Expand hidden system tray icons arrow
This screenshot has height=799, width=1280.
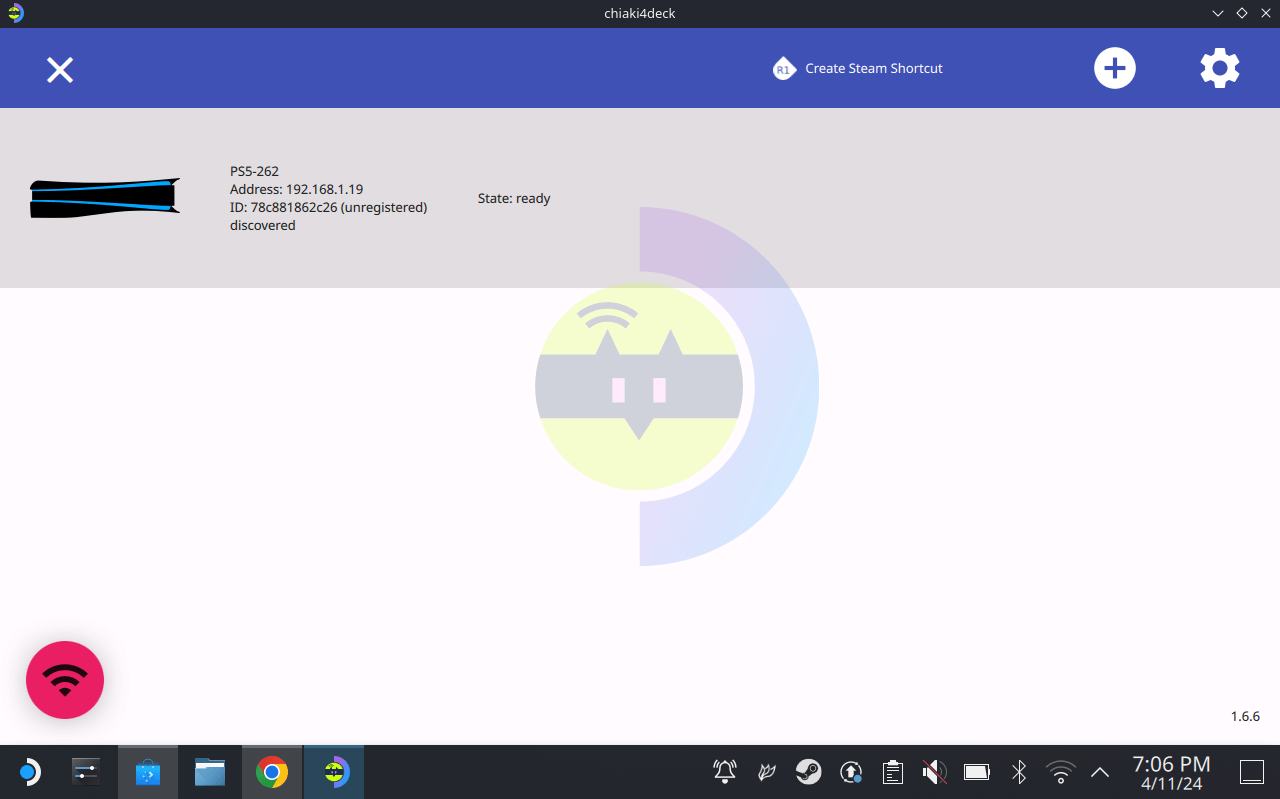click(x=1100, y=772)
